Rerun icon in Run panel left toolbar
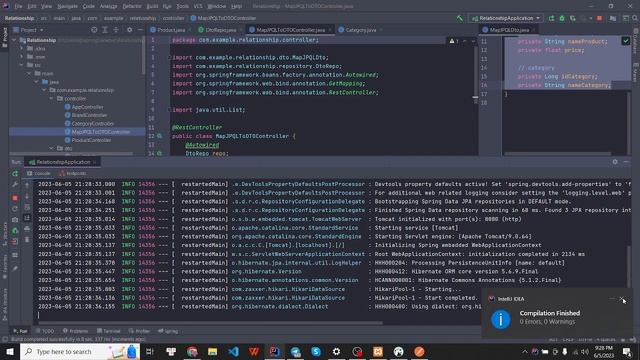The image size is (640, 360). point(15,173)
